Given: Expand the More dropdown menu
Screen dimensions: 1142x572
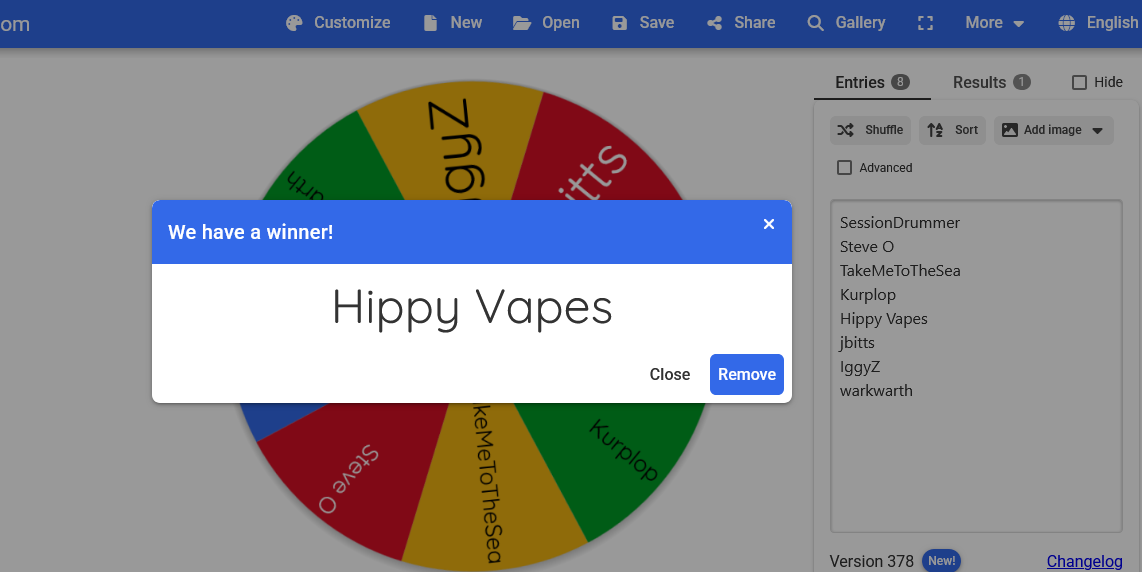Looking at the screenshot, I should pyautogui.click(x=994, y=23).
